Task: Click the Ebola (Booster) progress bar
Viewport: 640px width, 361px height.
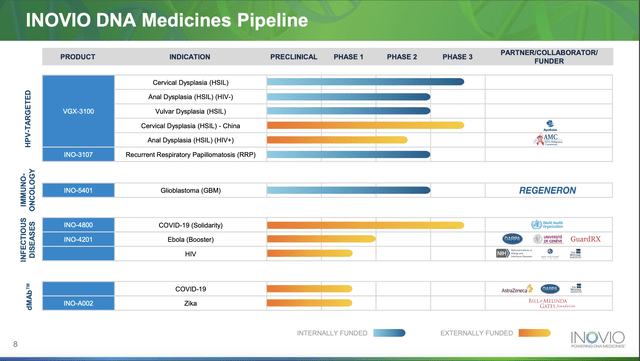Action: [321, 239]
